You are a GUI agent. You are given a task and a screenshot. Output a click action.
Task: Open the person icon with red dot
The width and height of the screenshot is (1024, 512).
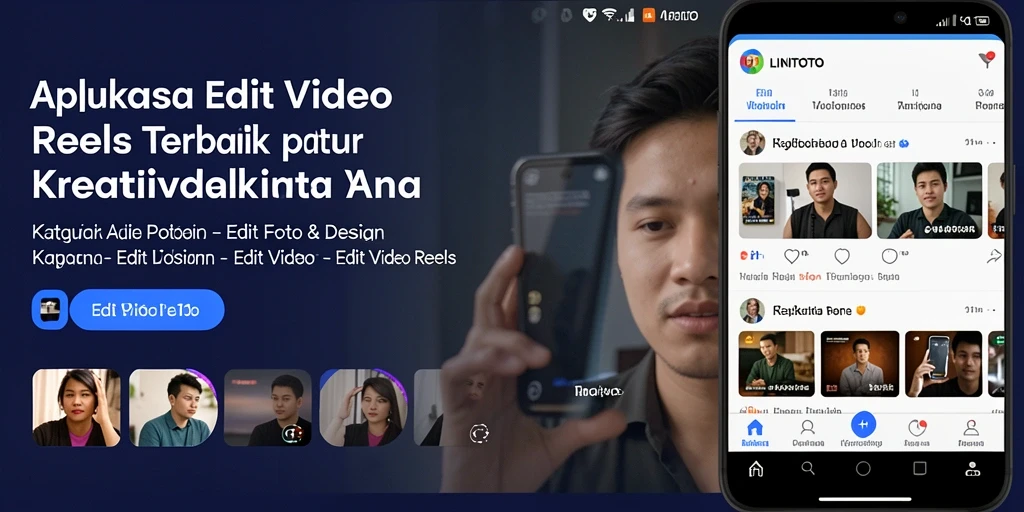(971, 428)
